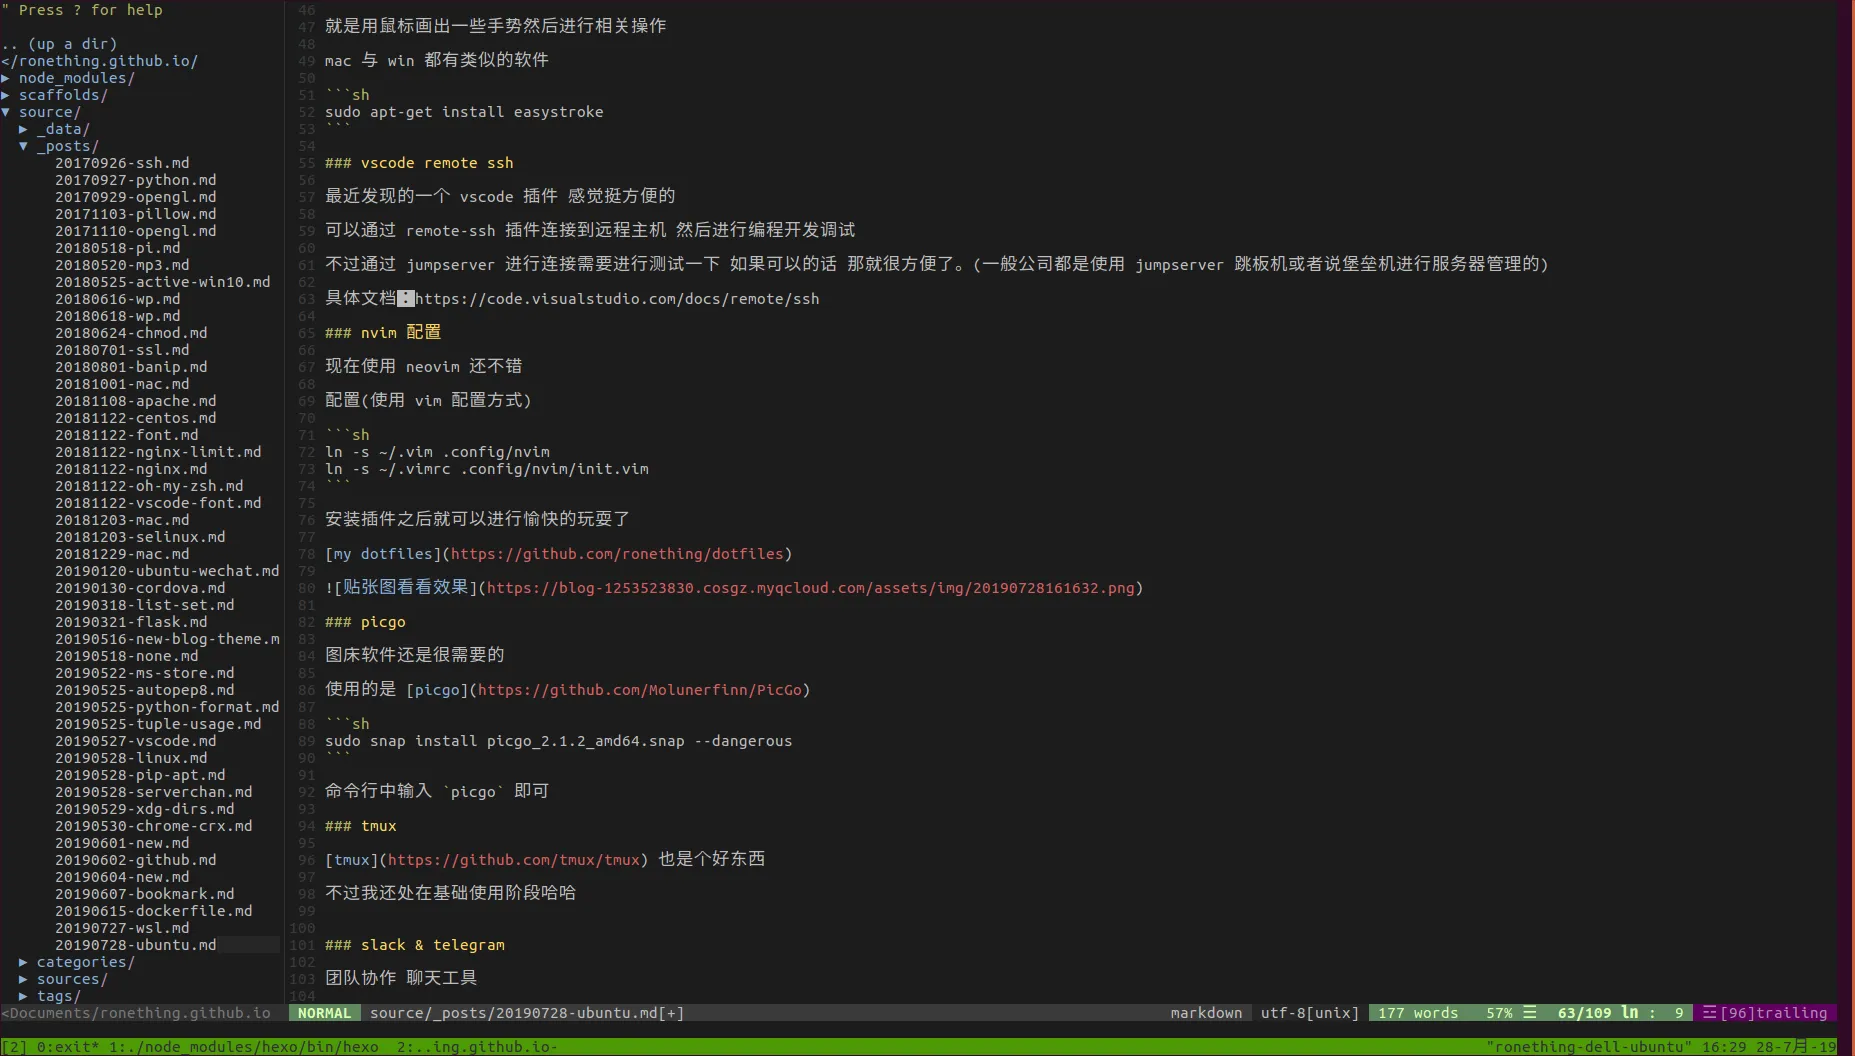Open 20190528-serverchan.md file
Screen dimensions: 1855x1056
pos(153,792)
